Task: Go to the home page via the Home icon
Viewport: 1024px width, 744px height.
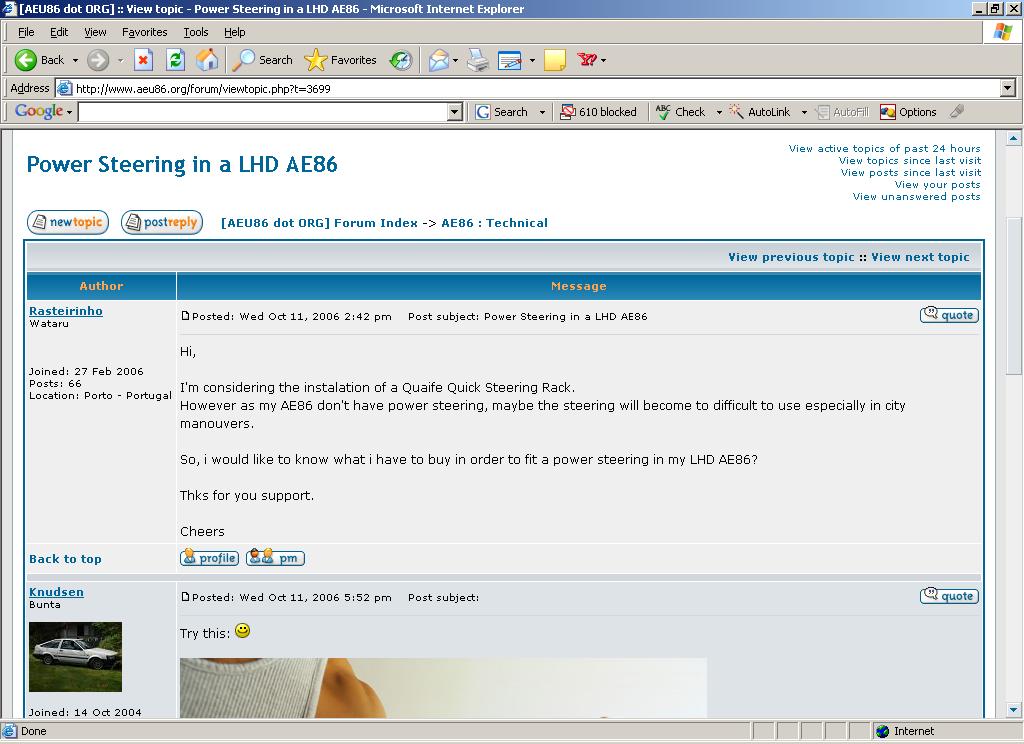Action: [207, 60]
